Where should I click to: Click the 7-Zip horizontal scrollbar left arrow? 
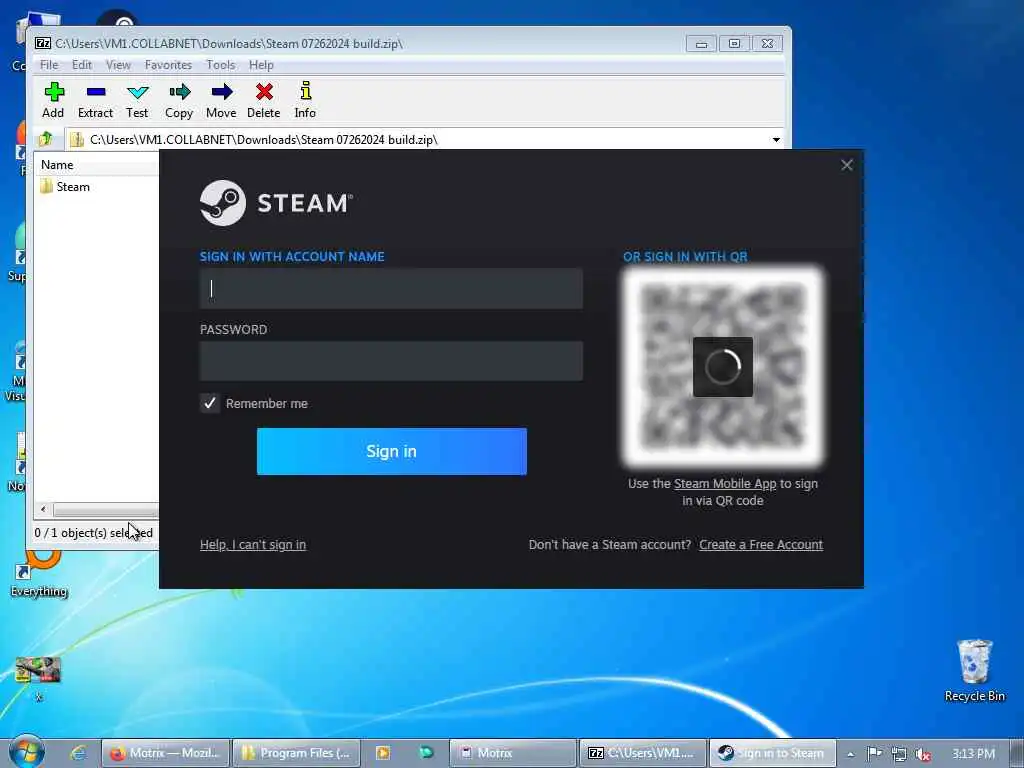point(43,509)
